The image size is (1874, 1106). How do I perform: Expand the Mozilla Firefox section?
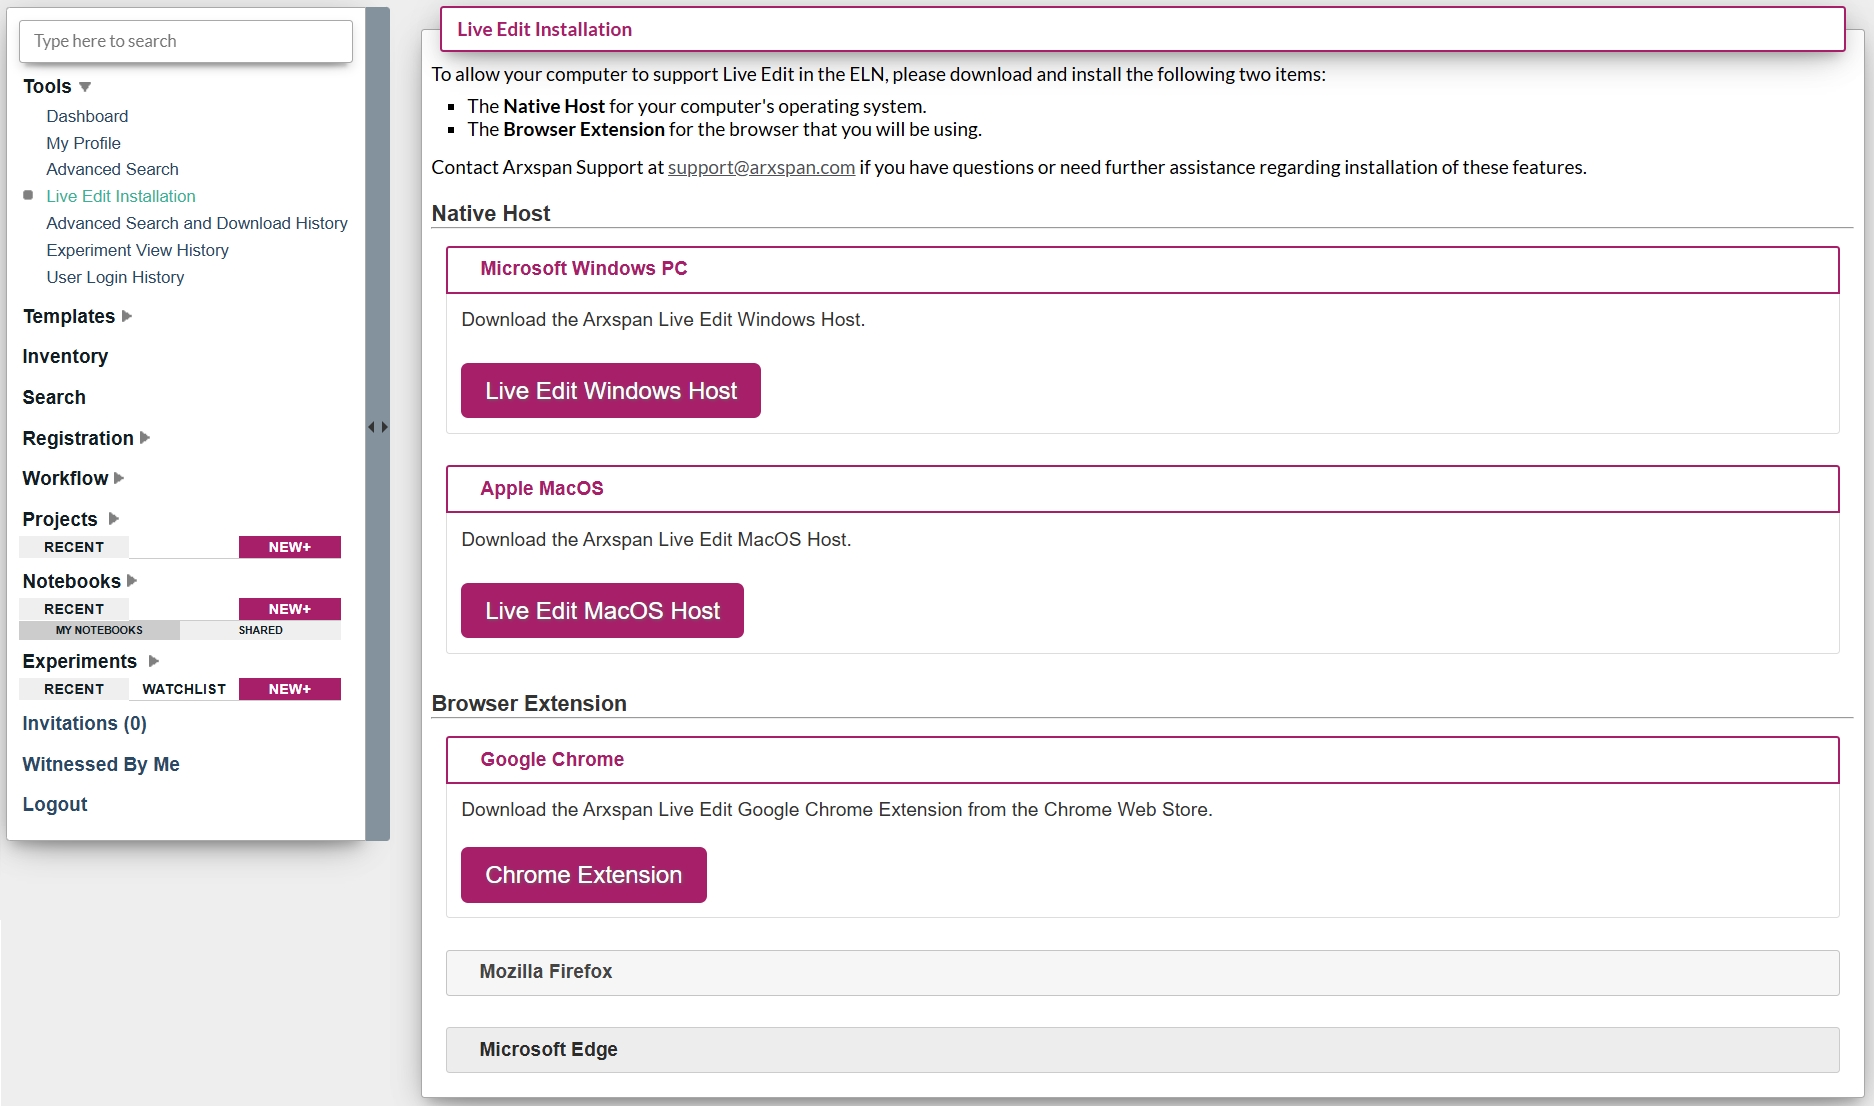point(1142,972)
